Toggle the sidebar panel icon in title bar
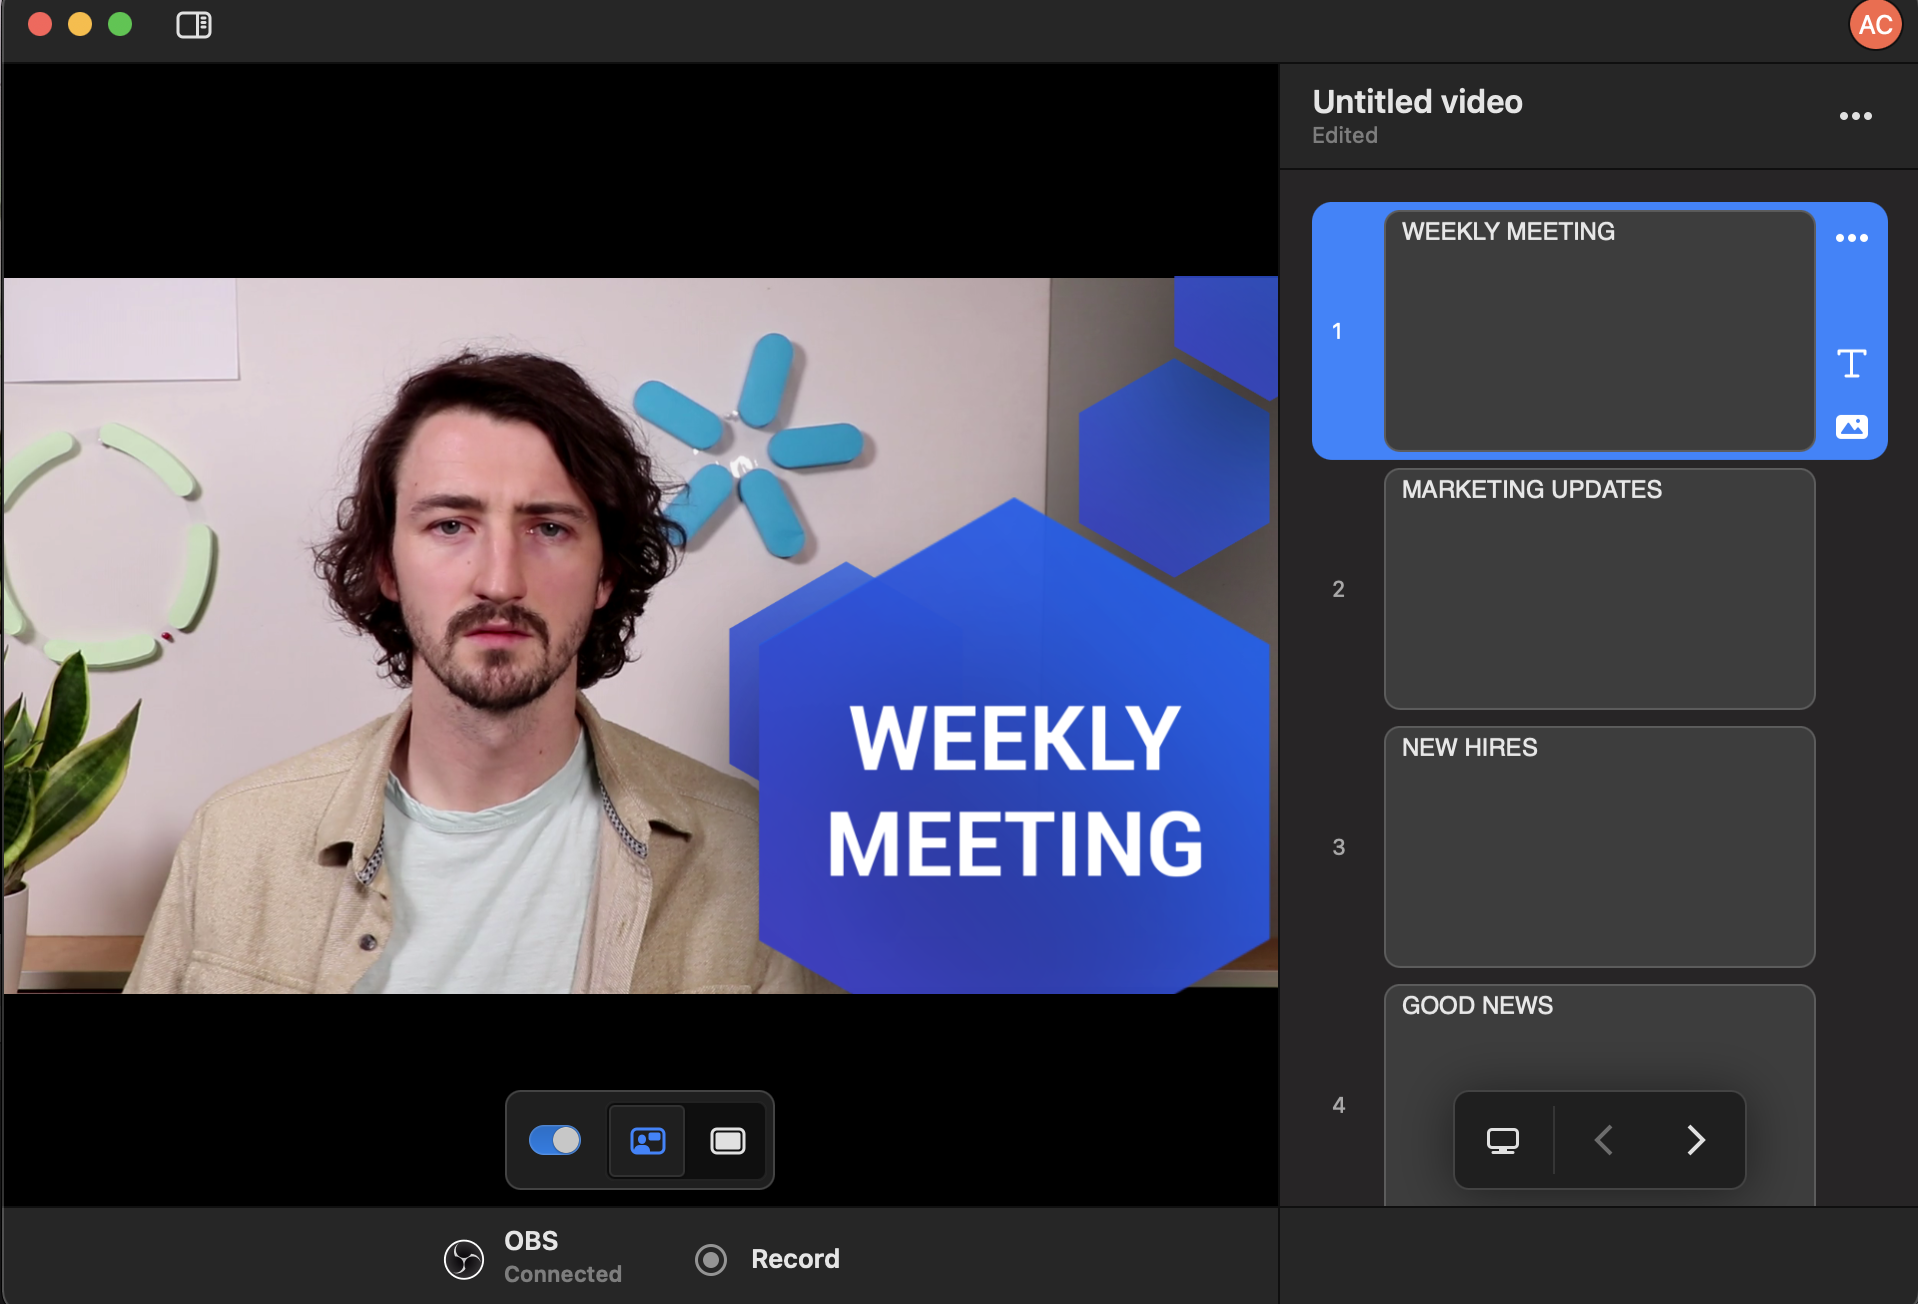1918x1304 pixels. pos(193,25)
